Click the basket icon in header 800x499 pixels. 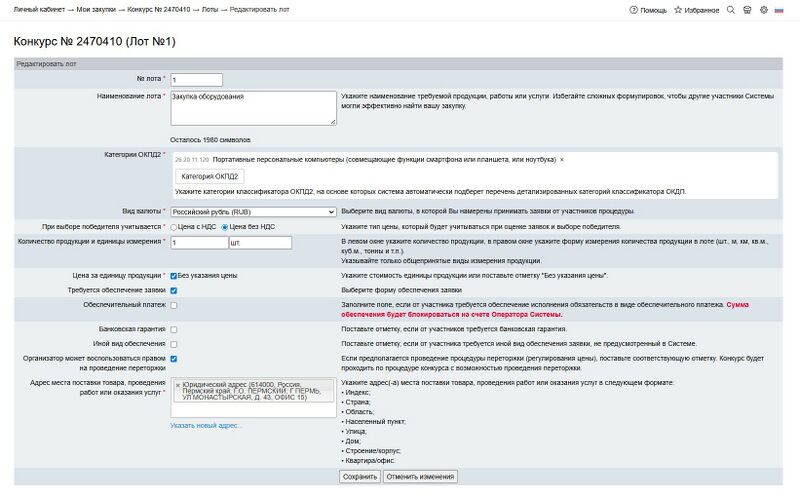click(747, 9)
